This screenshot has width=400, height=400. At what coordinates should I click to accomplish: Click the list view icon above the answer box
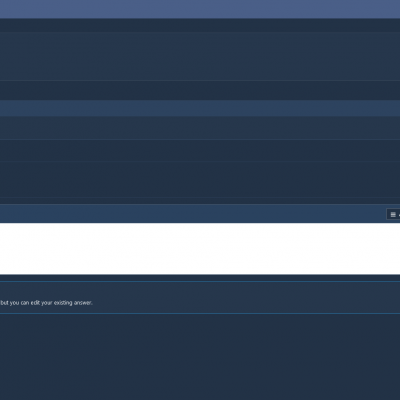point(393,214)
